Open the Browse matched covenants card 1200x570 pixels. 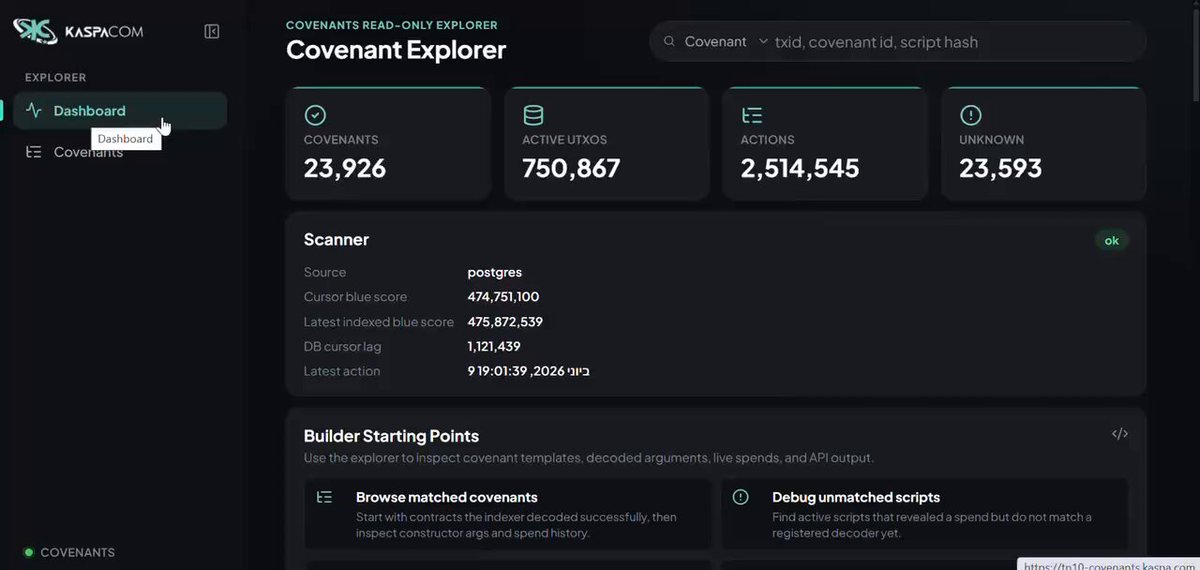pyautogui.click(x=508, y=514)
